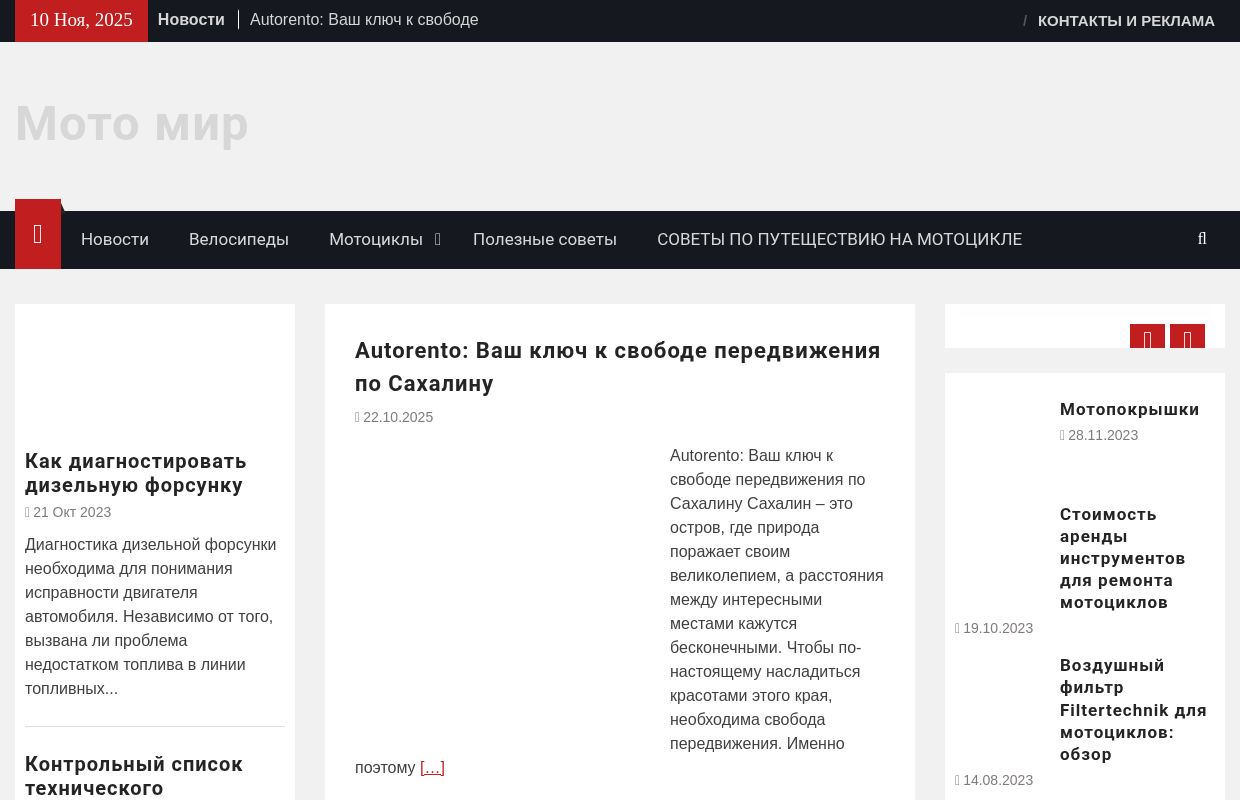Click the Мото мир site title
Image resolution: width=1240 pixels, height=800 pixels.
(132, 124)
